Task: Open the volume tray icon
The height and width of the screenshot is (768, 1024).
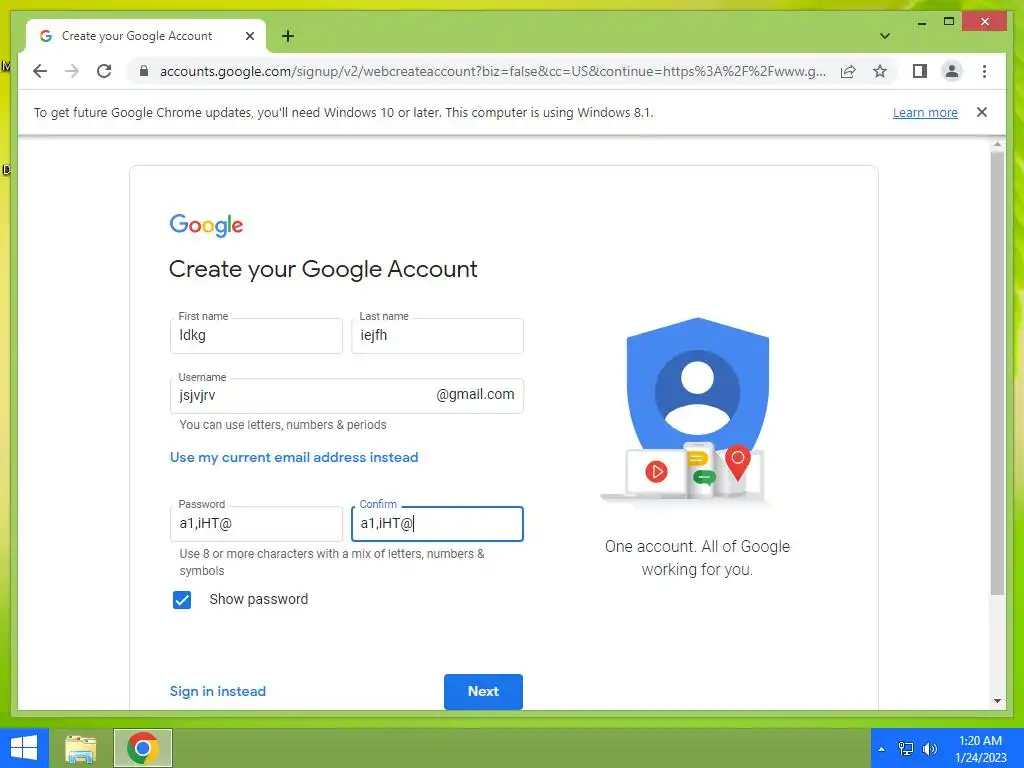Action: tap(929, 749)
